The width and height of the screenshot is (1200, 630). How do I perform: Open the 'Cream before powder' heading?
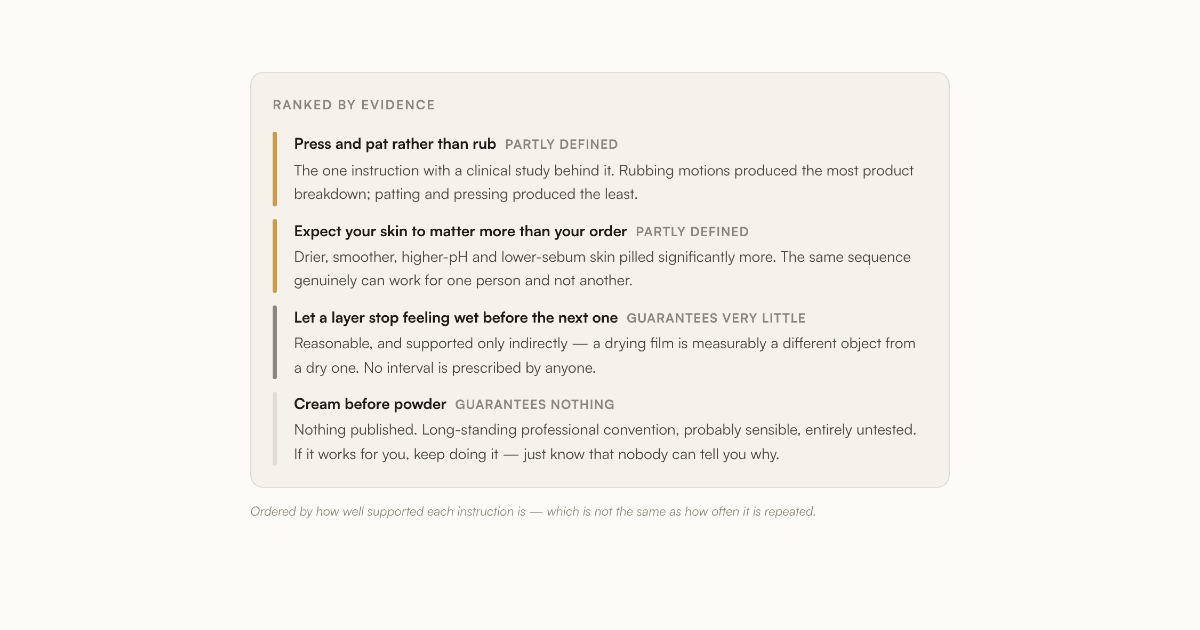pos(370,404)
